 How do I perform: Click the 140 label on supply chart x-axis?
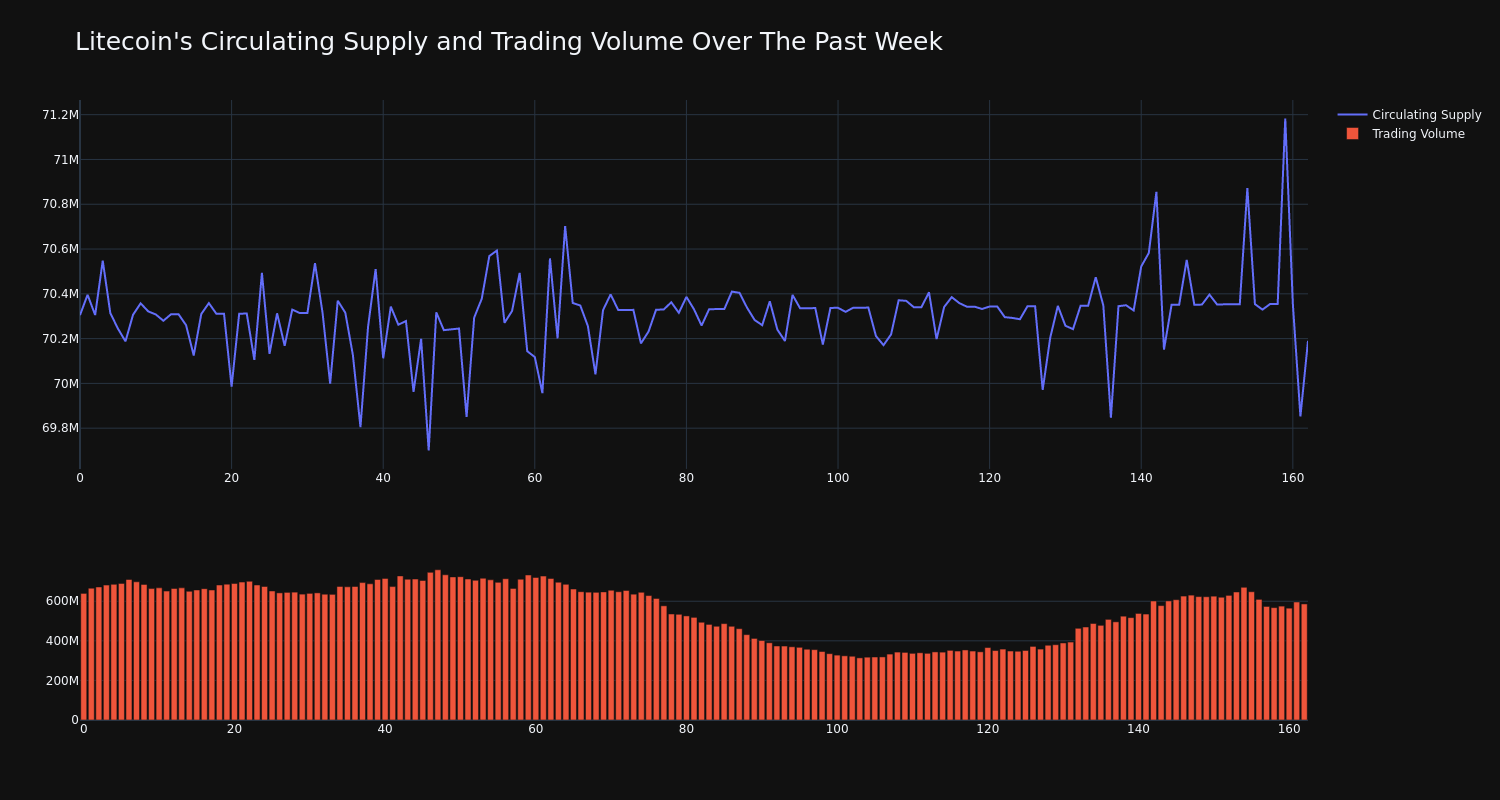(1141, 478)
